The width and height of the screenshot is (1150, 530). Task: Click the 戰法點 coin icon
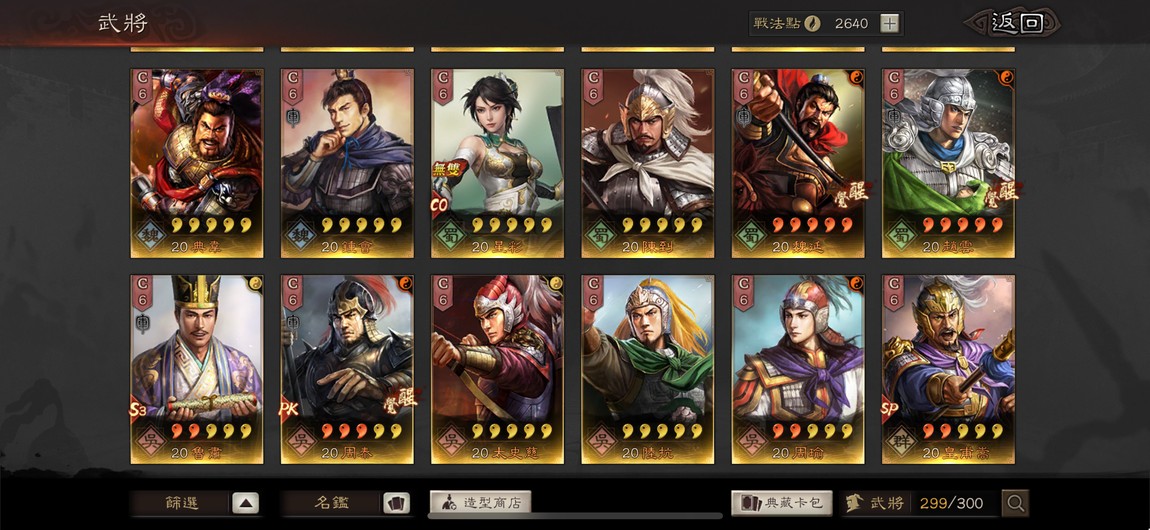[x=811, y=23]
